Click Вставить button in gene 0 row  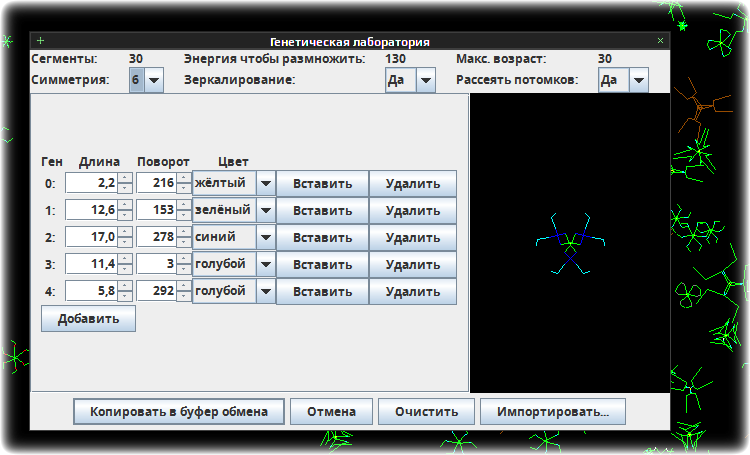point(322,183)
